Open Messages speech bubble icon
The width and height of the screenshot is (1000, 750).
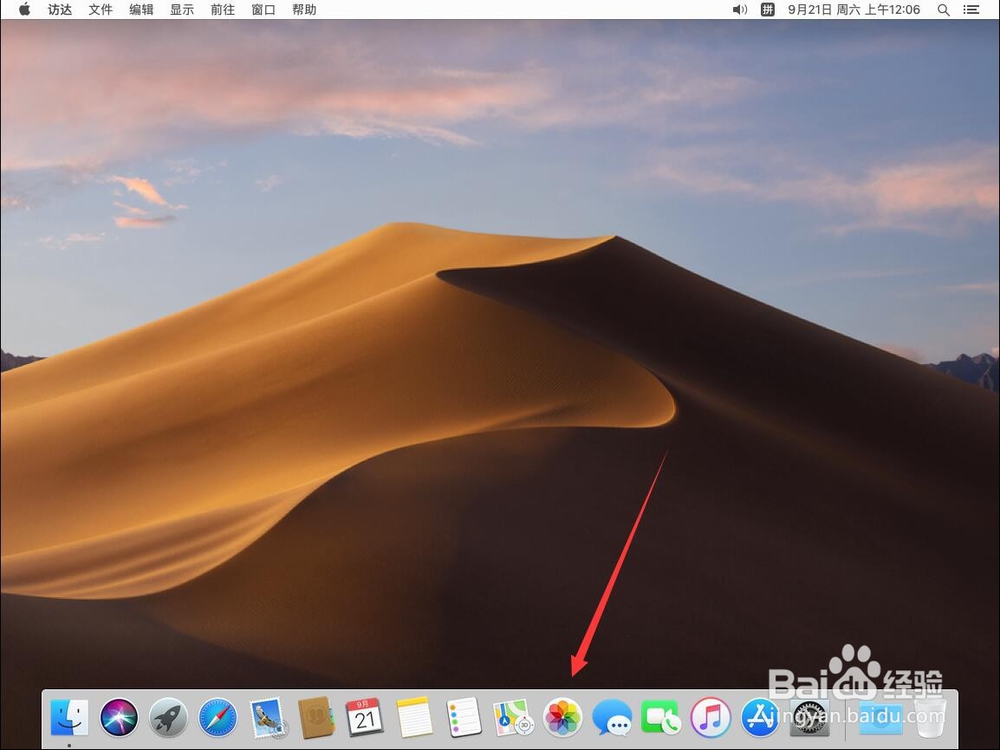coord(612,717)
